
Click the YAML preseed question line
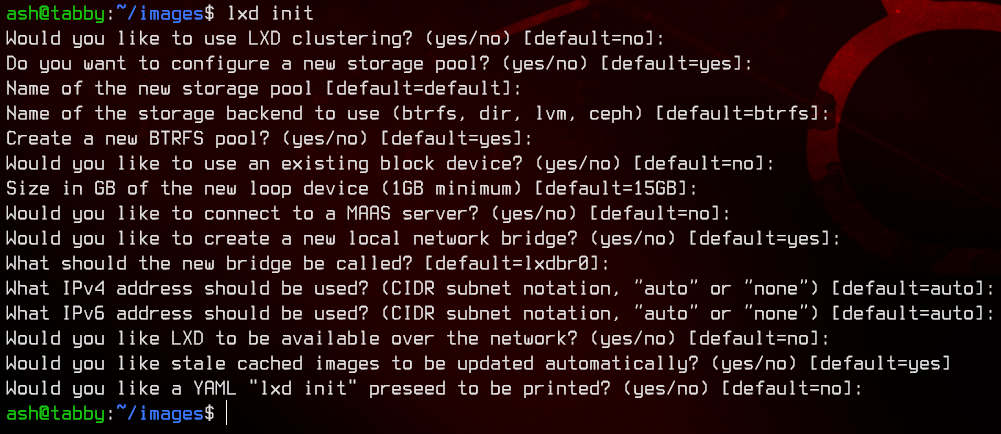coord(434,389)
